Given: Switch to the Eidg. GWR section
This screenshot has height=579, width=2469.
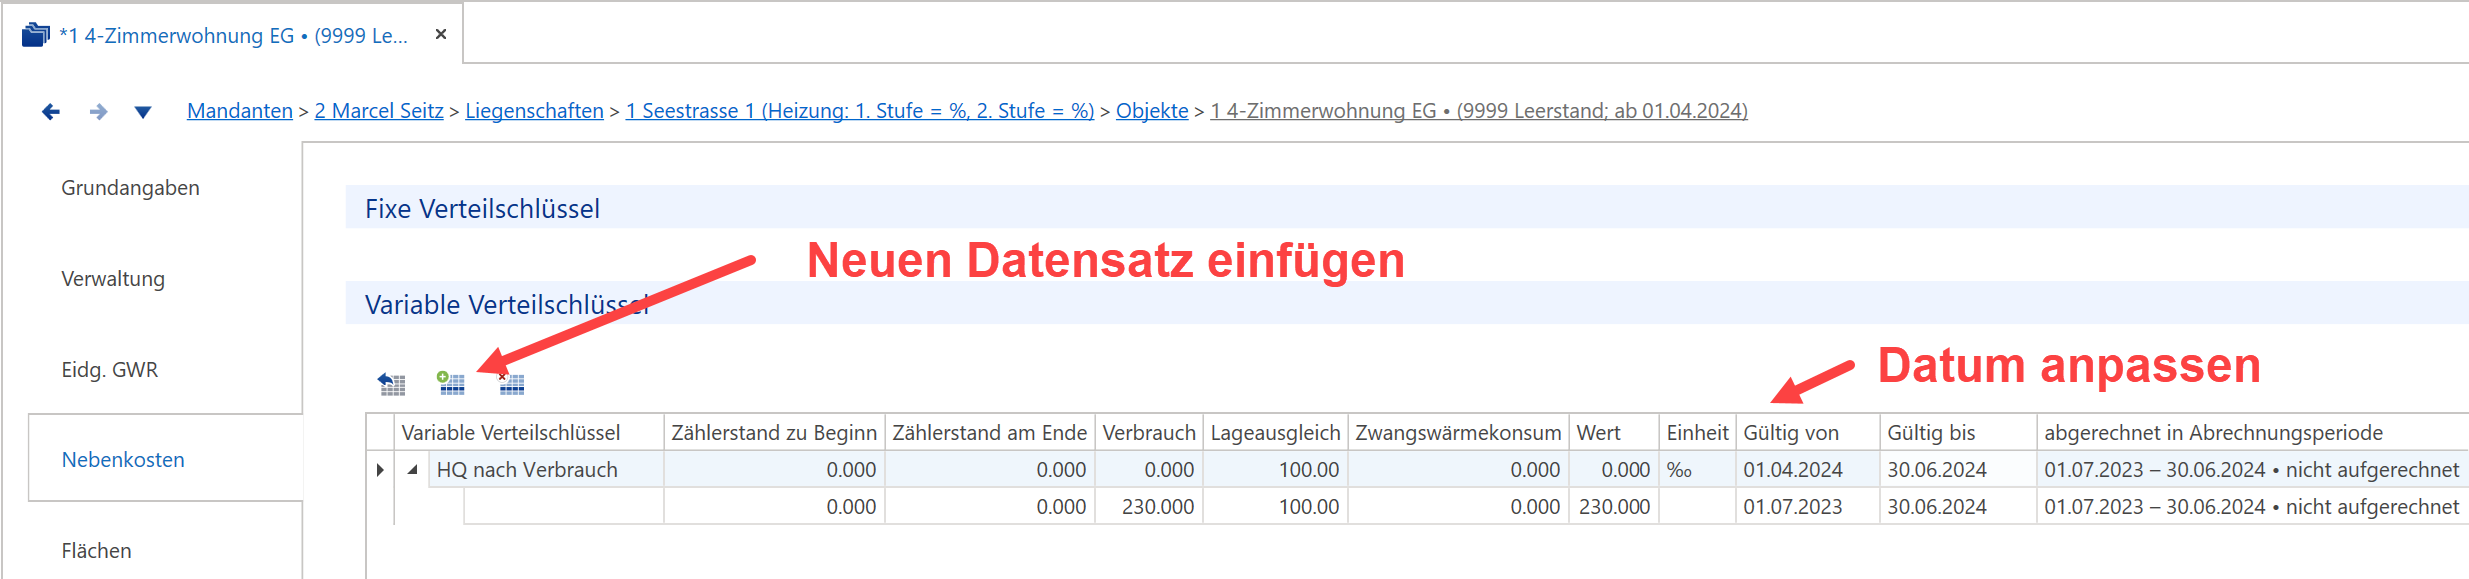Looking at the screenshot, I should click(x=110, y=370).
